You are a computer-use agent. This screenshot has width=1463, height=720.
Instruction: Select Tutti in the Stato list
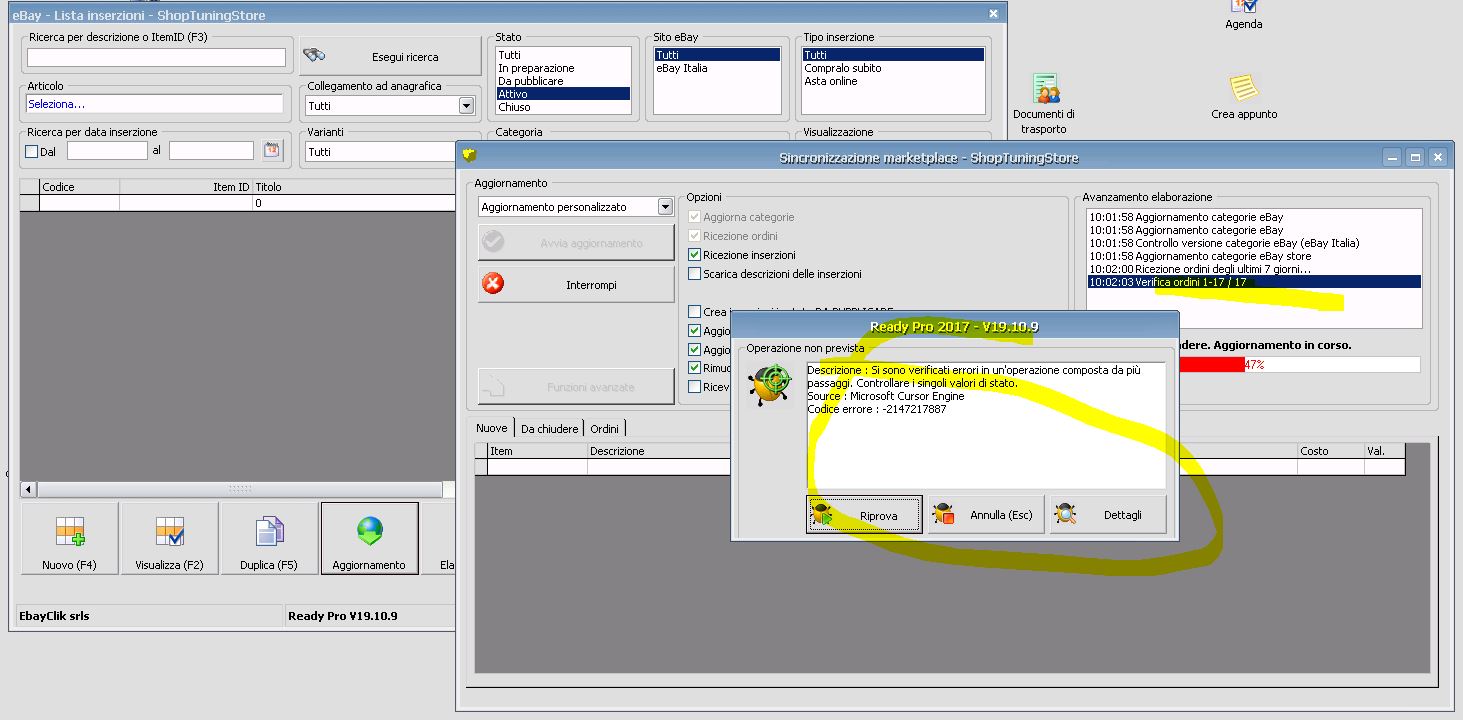point(564,55)
